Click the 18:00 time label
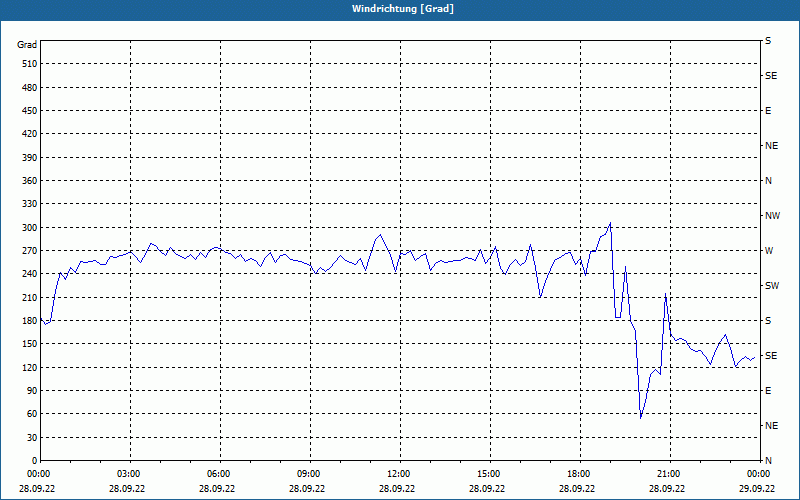800x500 pixels. tap(579, 474)
